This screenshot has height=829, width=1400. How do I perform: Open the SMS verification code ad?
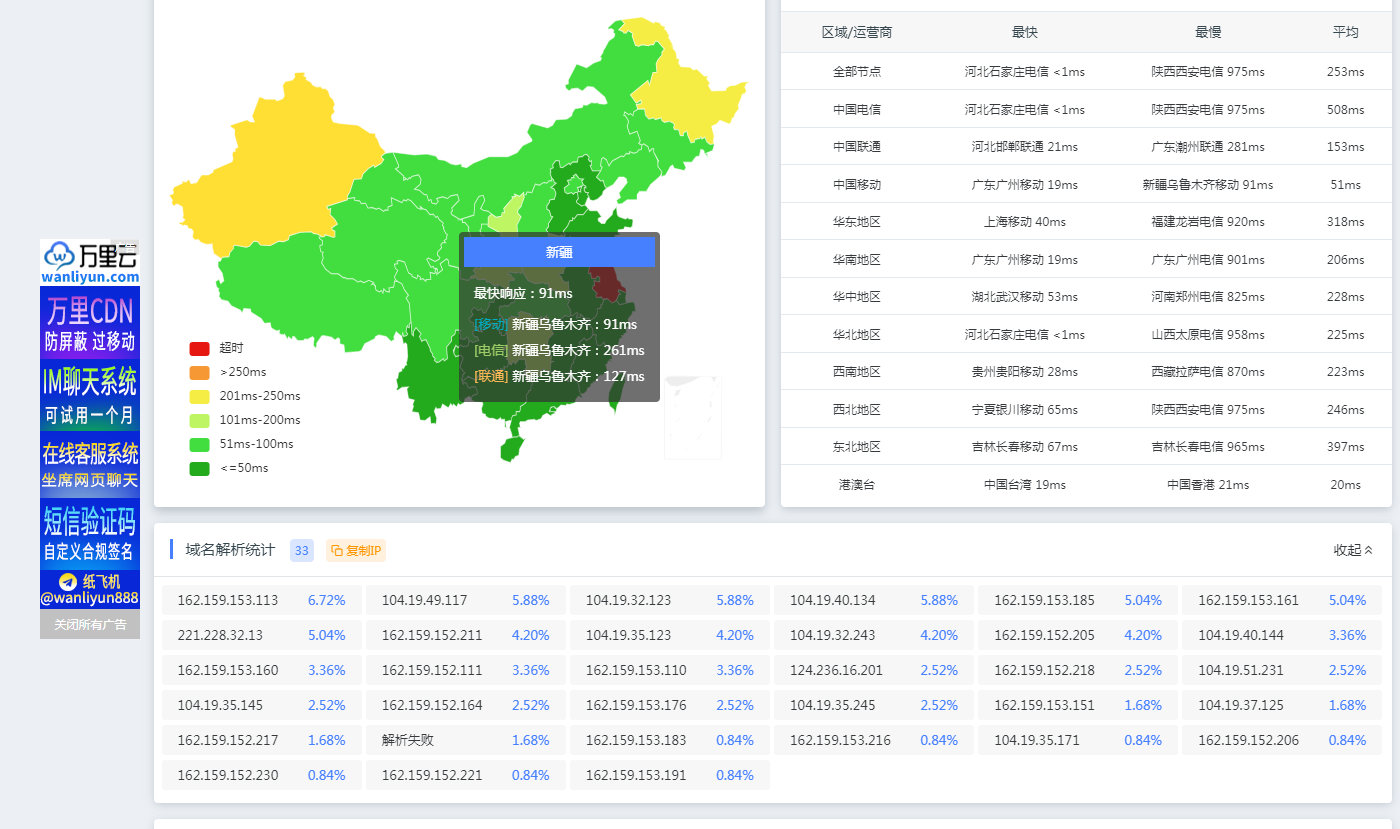click(x=90, y=533)
